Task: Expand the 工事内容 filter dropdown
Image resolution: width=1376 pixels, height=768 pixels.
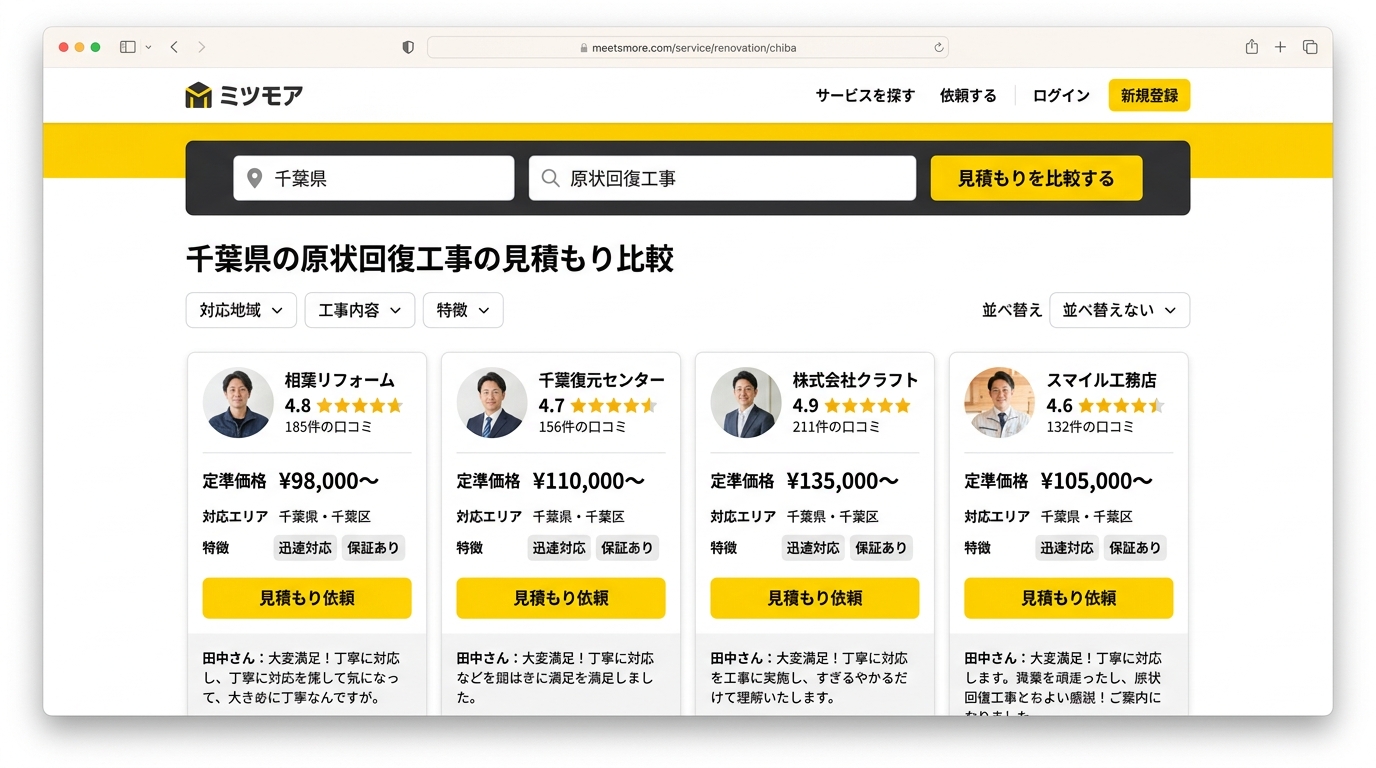Action: point(360,310)
